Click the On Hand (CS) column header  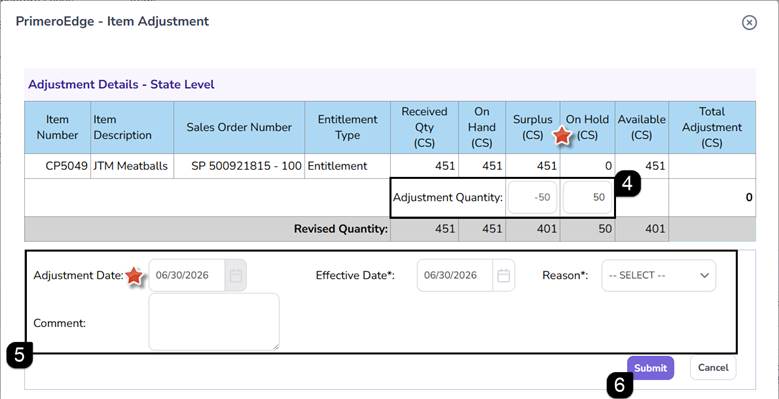482,127
